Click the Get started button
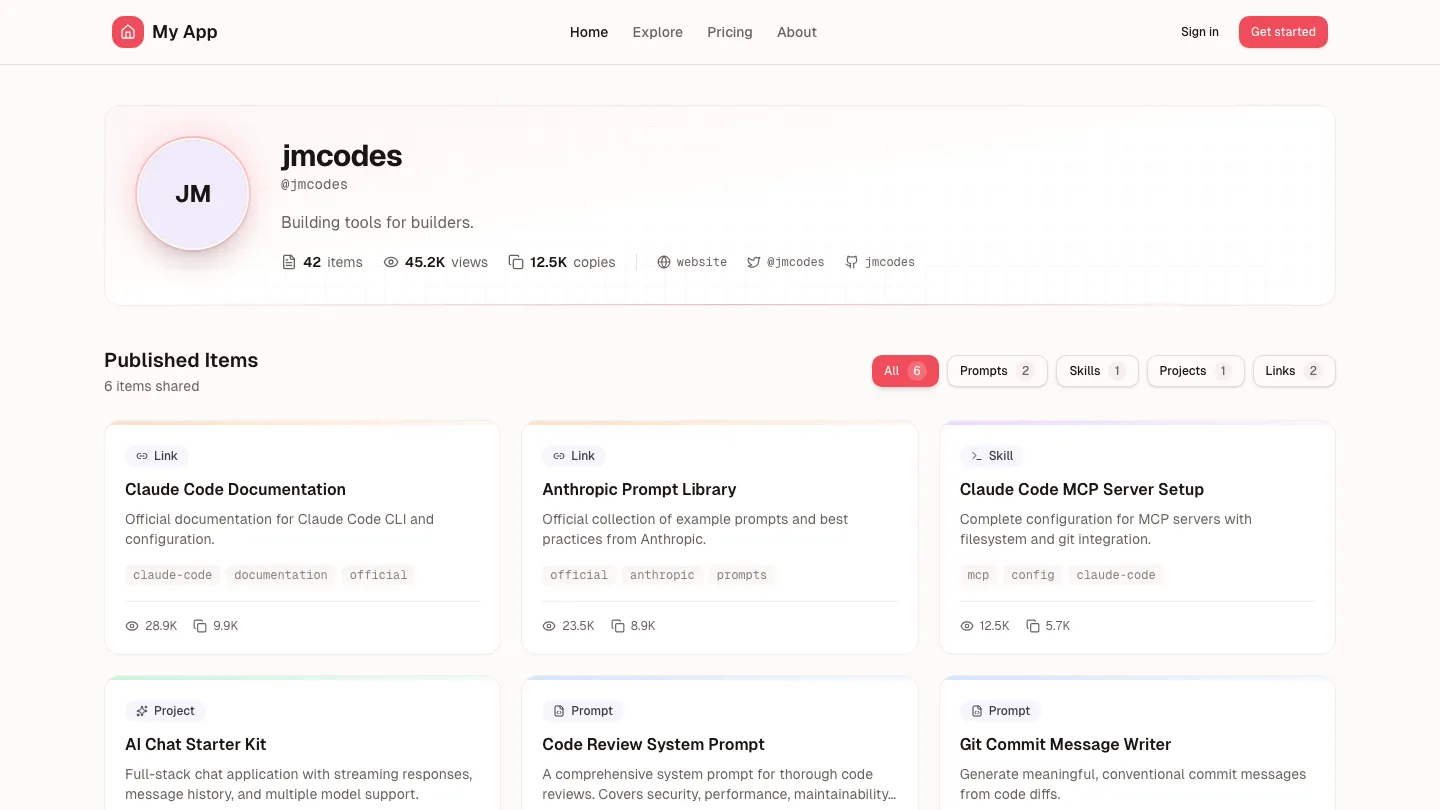The width and height of the screenshot is (1440, 810). tap(1283, 32)
